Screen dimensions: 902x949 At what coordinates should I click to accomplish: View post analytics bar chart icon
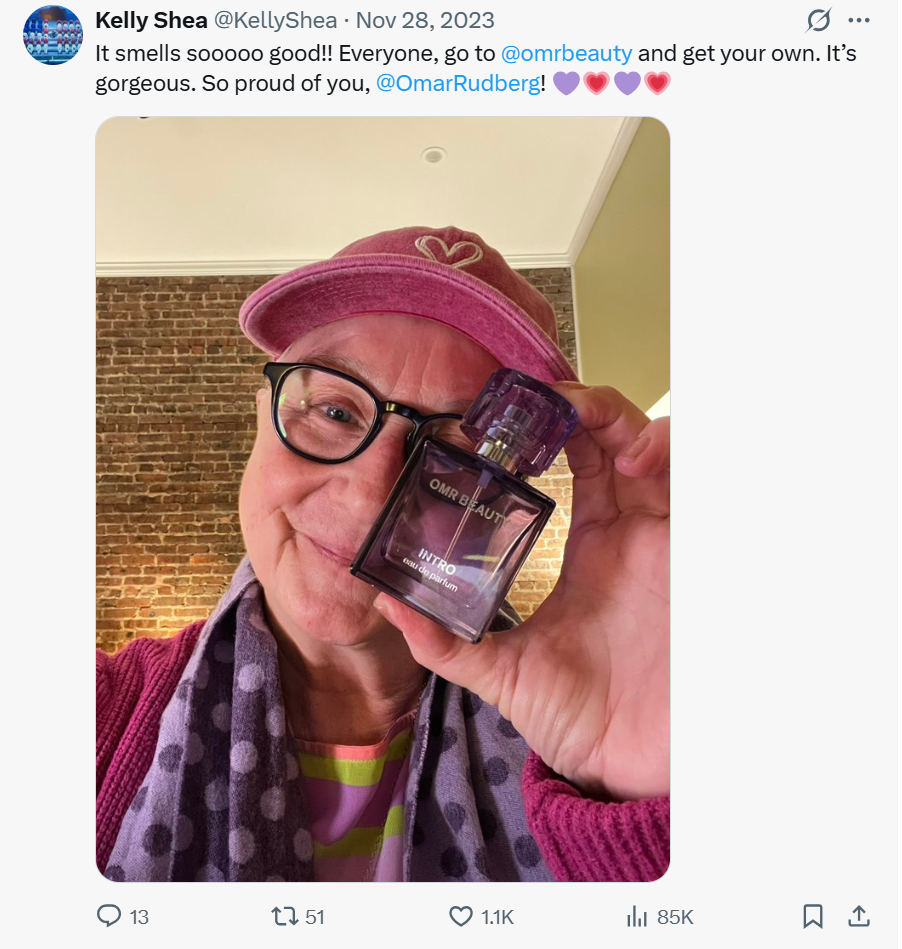(x=636, y=916)
